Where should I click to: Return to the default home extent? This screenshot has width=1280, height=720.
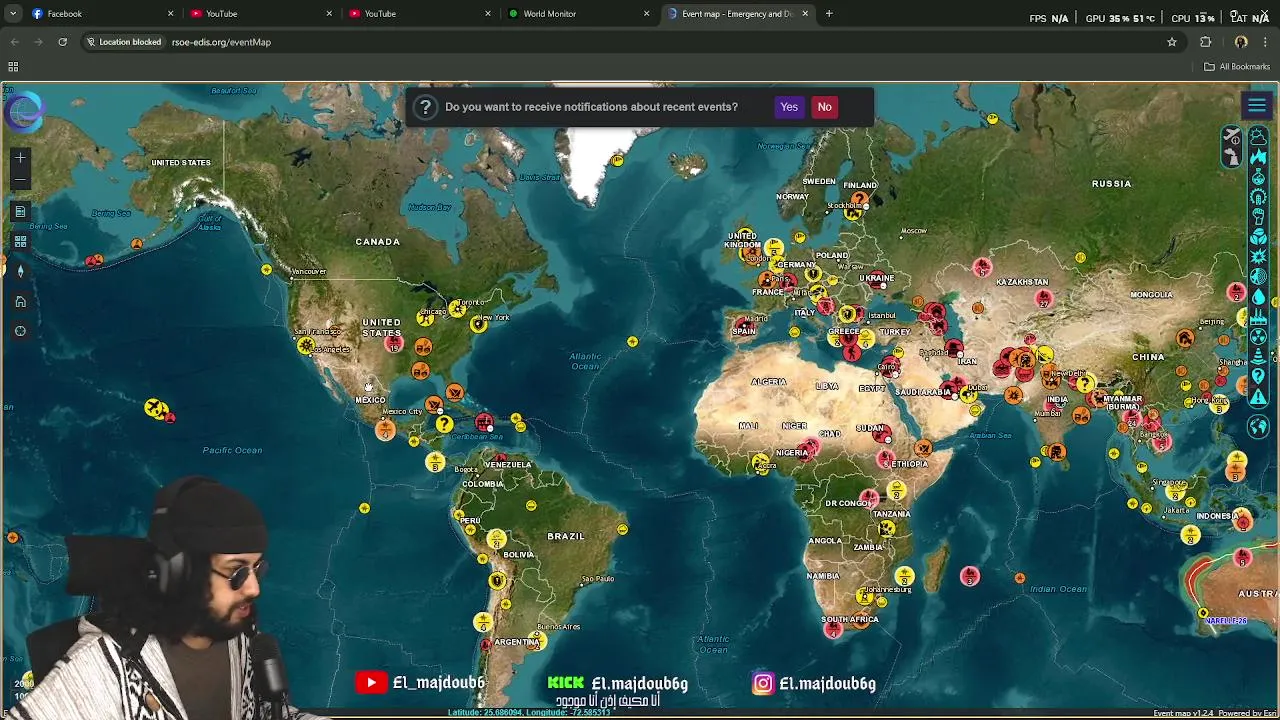tap(20, 301)
